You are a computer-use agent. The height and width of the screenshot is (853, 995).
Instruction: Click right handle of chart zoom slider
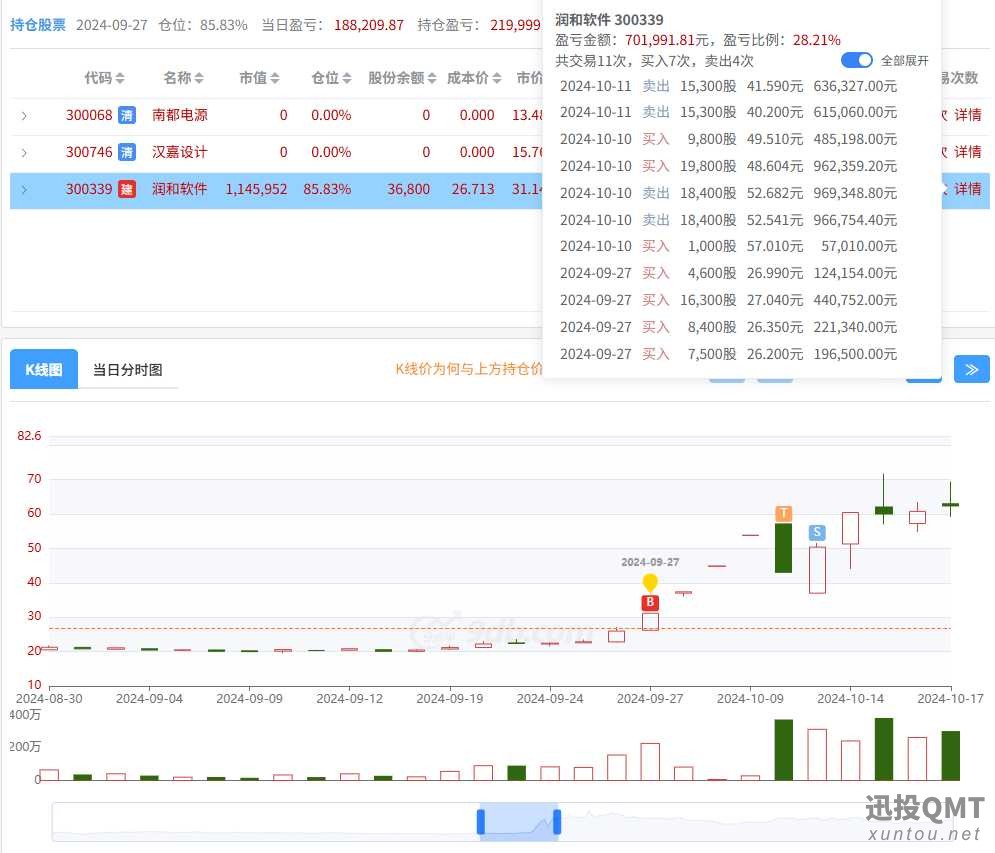click(x=557, y=822)
